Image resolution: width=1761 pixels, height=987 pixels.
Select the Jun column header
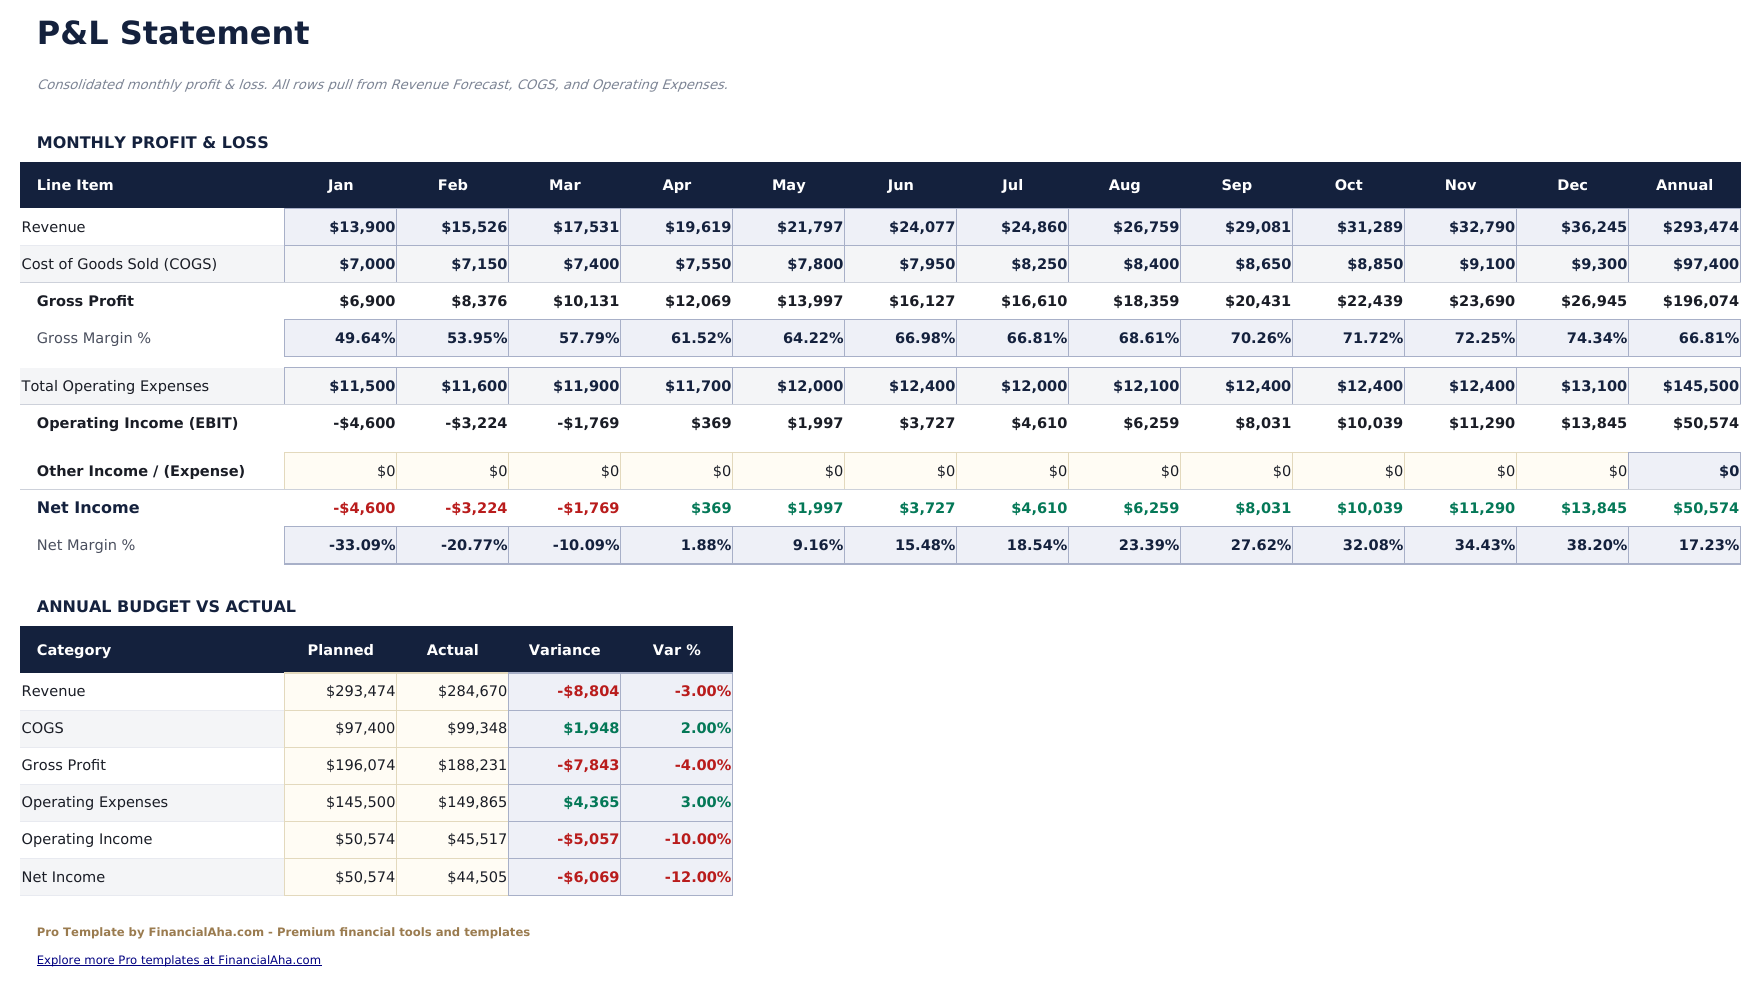pyautogui.click(x=900, y=185)
